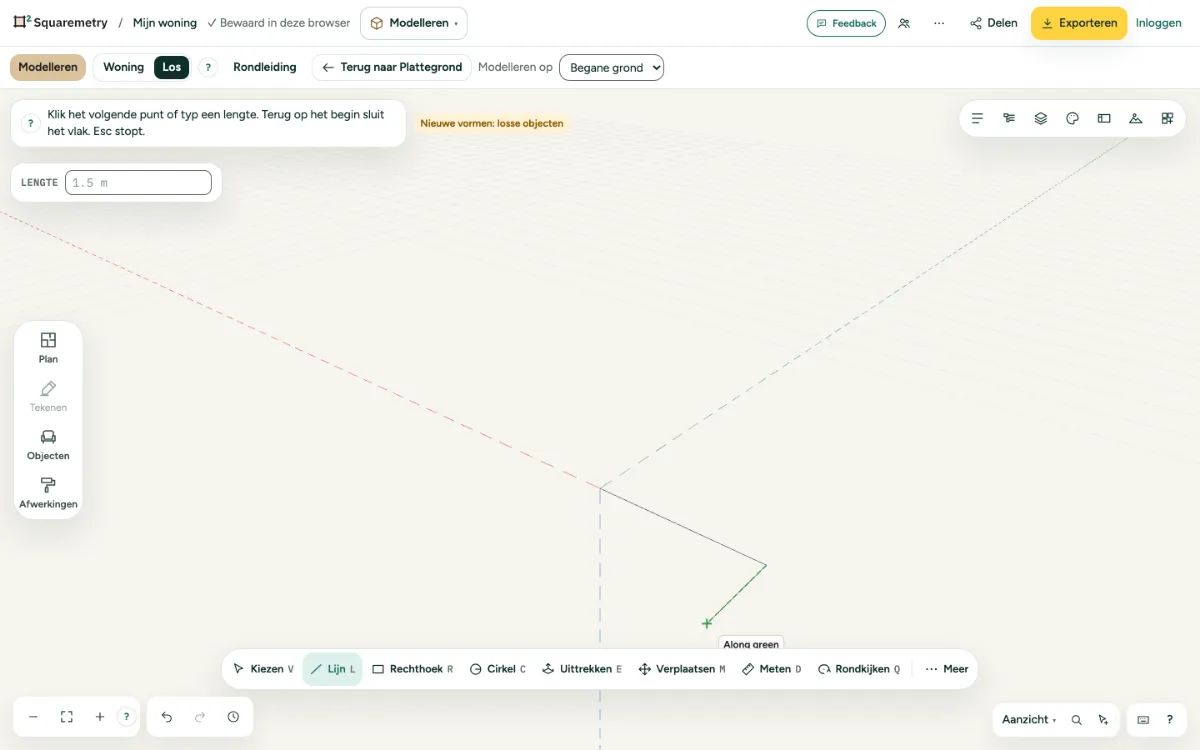This screenshot has height=750, width=1200.
Task: Open keyboard shortcuts icon
Action: click(1143, 720)
